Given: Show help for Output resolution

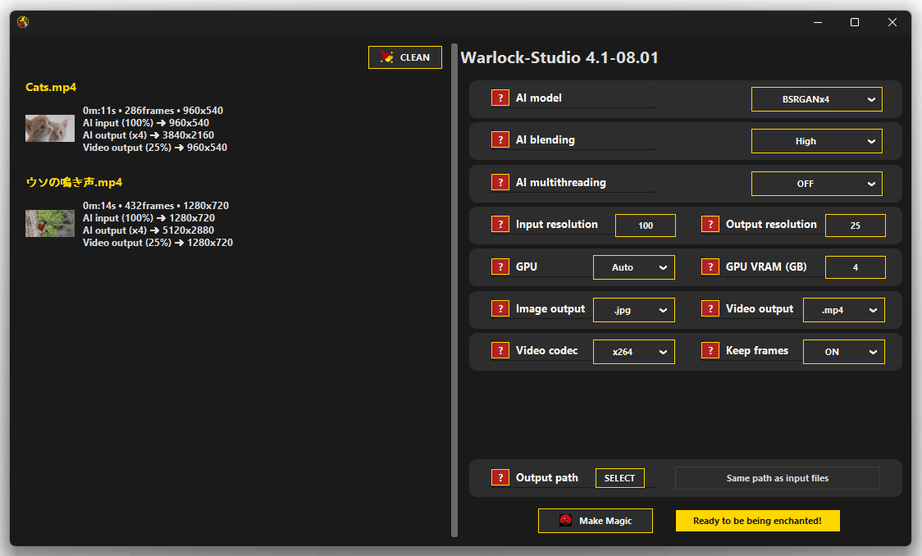Looking at the screenshot, I should point(710,225).
